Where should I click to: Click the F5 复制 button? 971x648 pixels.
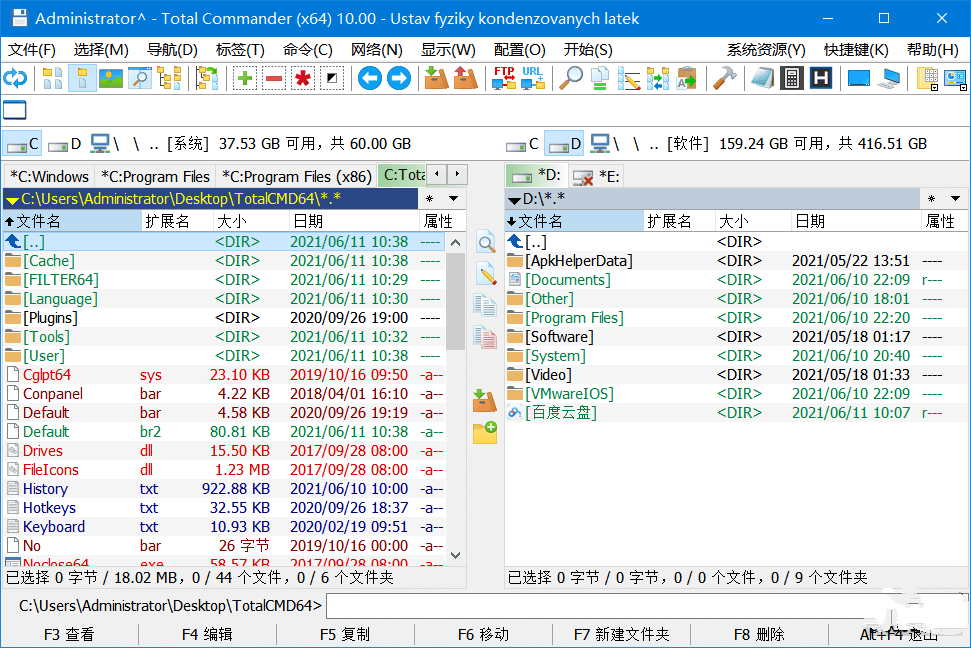pos(345,634)
